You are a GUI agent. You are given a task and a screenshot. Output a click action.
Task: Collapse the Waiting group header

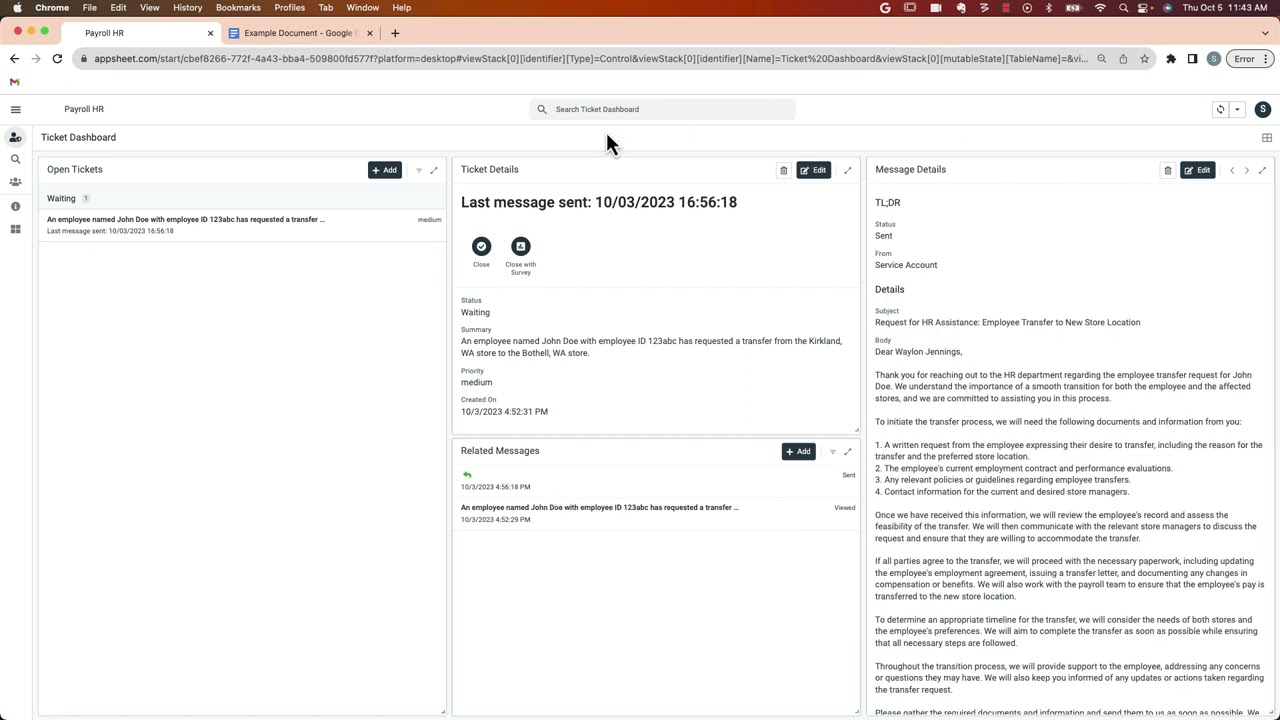pyautogui.click(x=241, y=198)
